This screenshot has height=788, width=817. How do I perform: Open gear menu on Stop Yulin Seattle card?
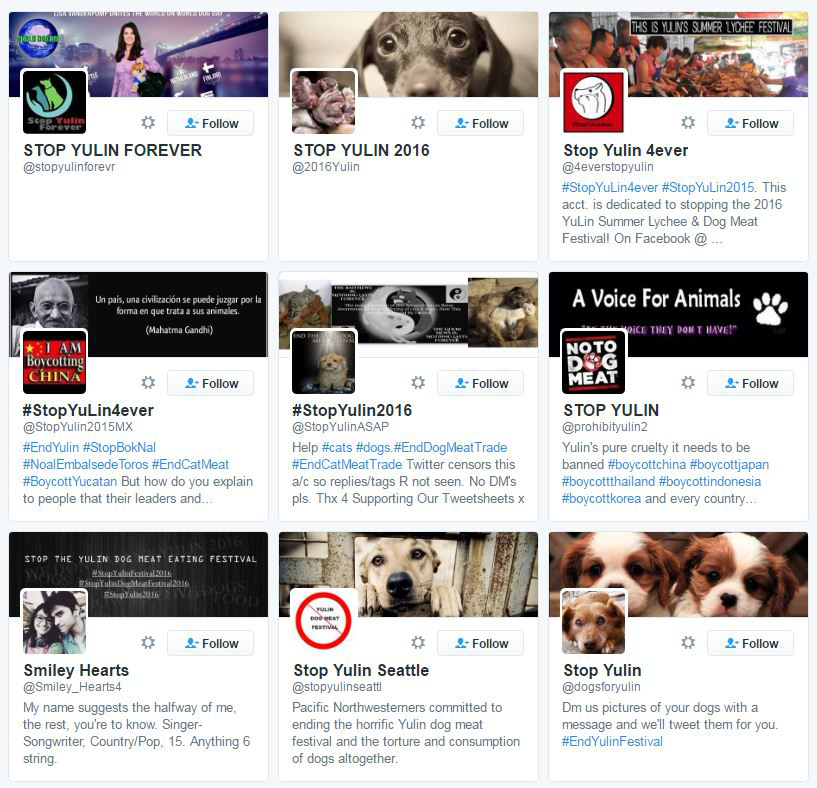click(x=418, y=643)
